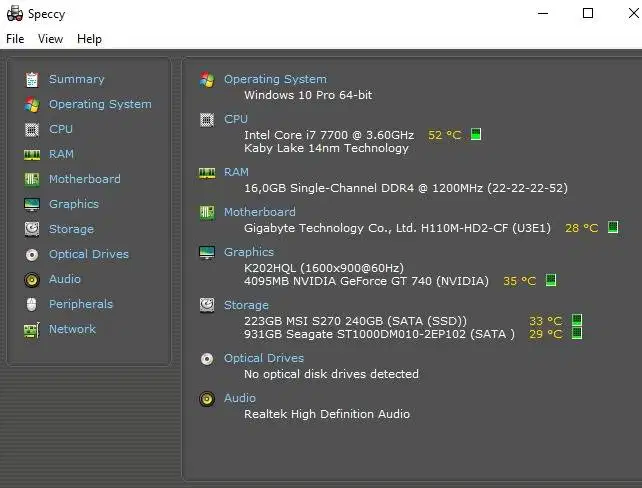Screen dimensions: 642x488
Task: Click the RAM module icon in sidebar
Action: 32,155
